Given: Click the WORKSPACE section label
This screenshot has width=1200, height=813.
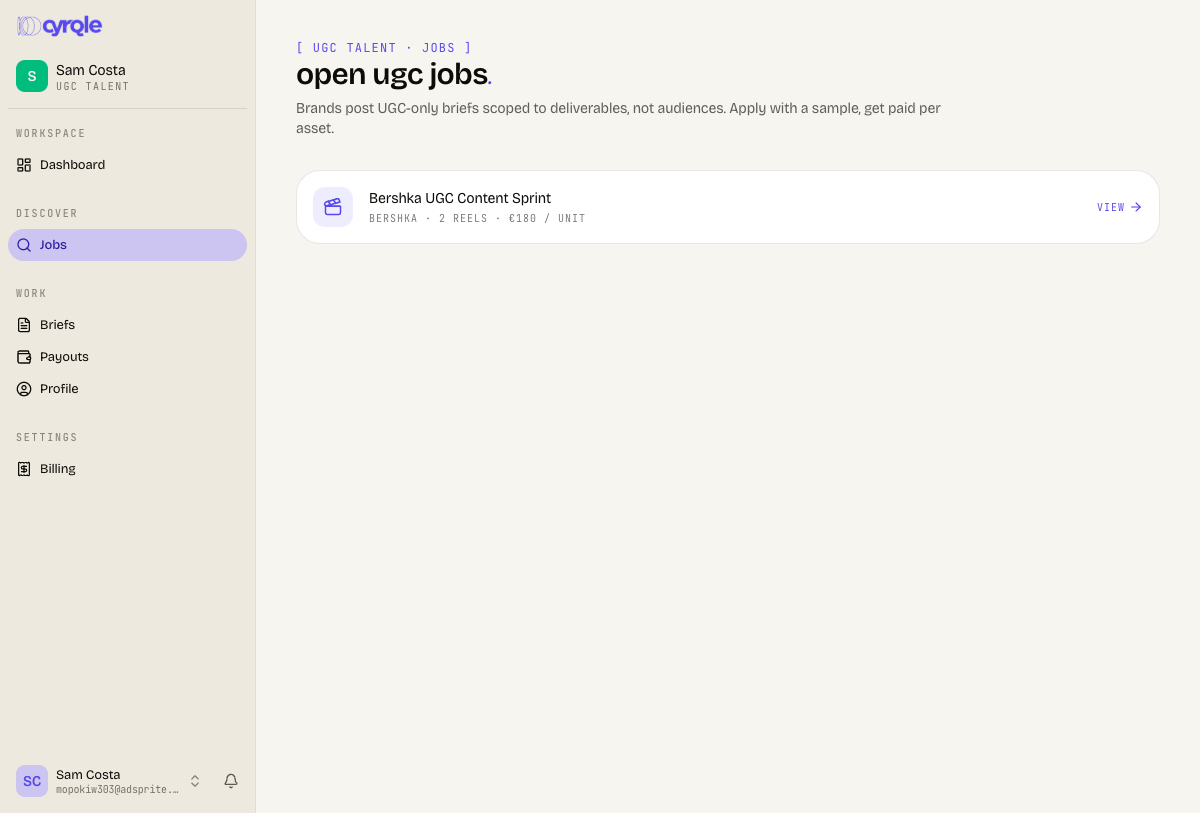Looking at the screenshot, I should [51, 133].
